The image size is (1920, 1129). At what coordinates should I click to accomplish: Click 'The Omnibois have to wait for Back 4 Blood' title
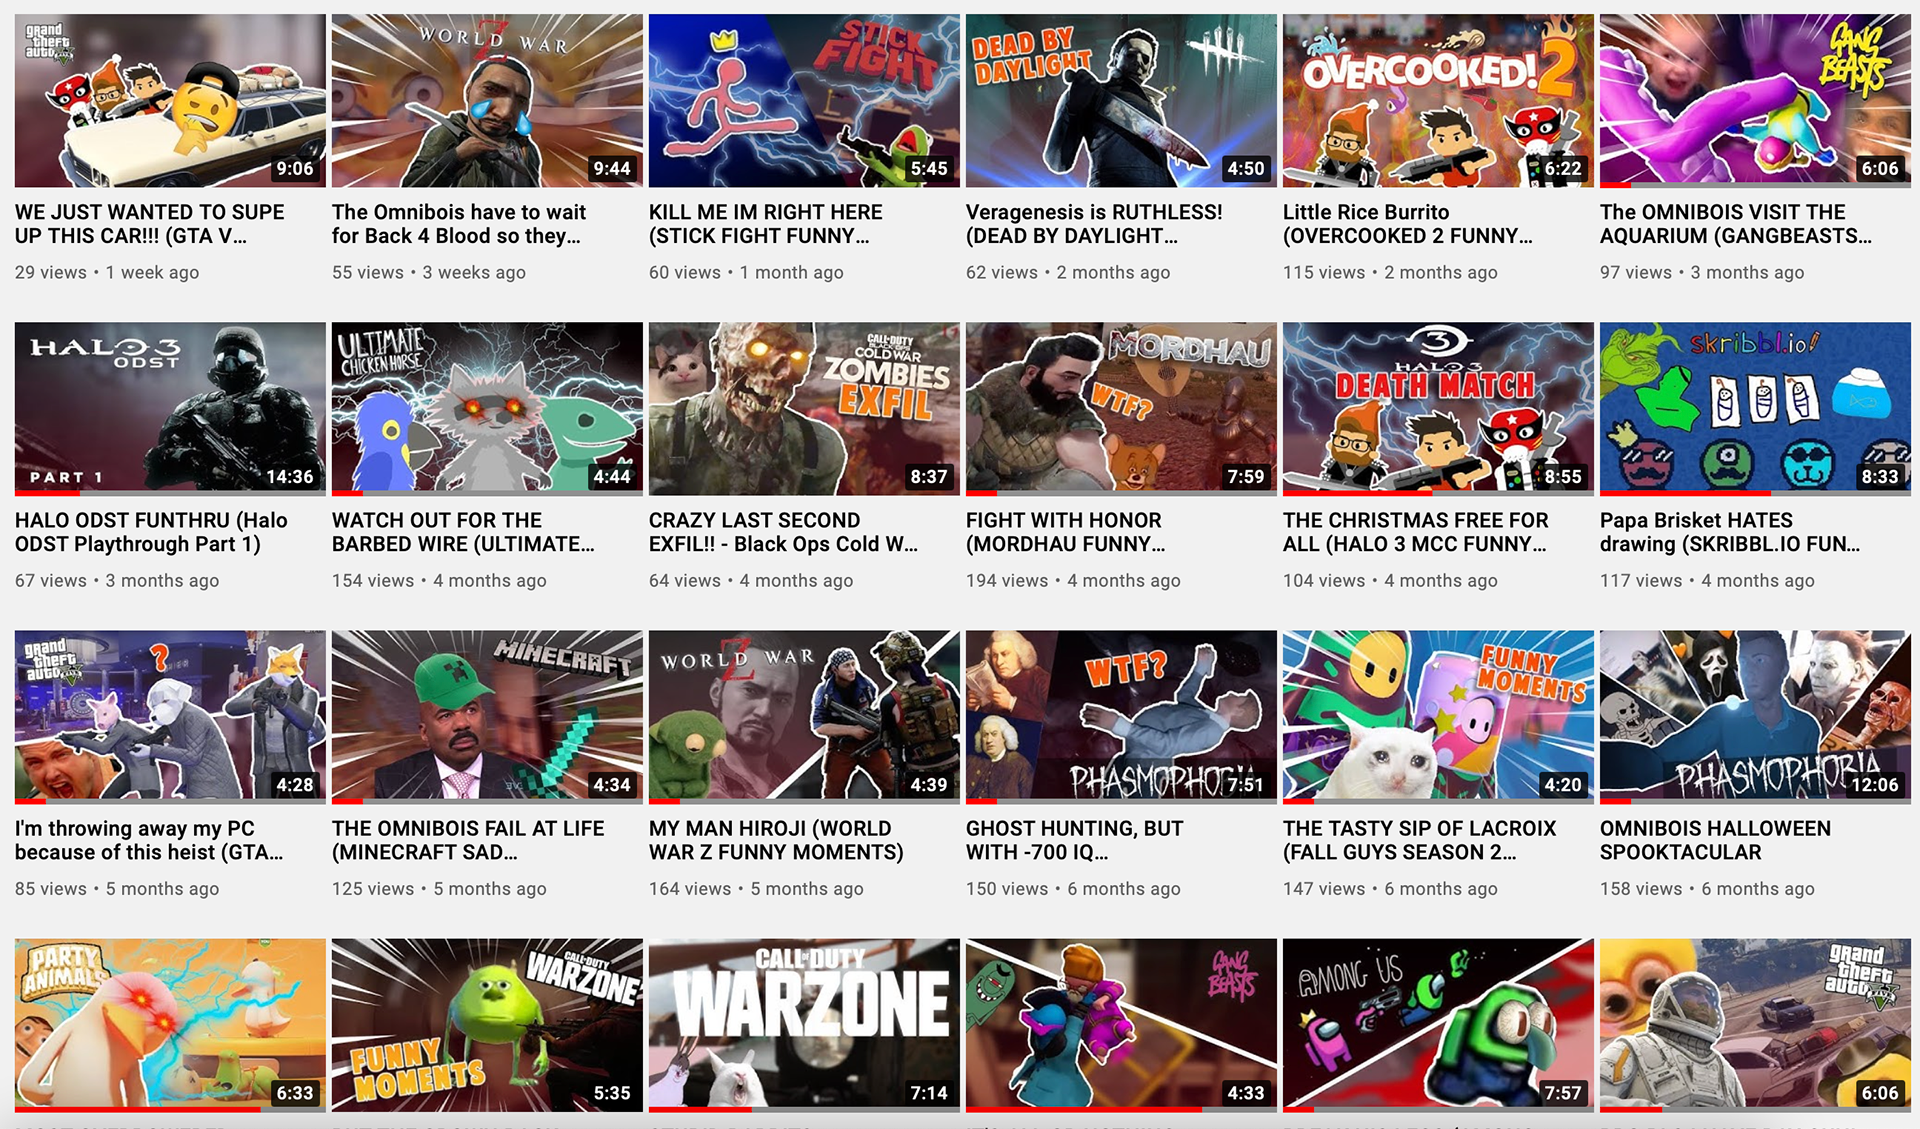[459, 224]
